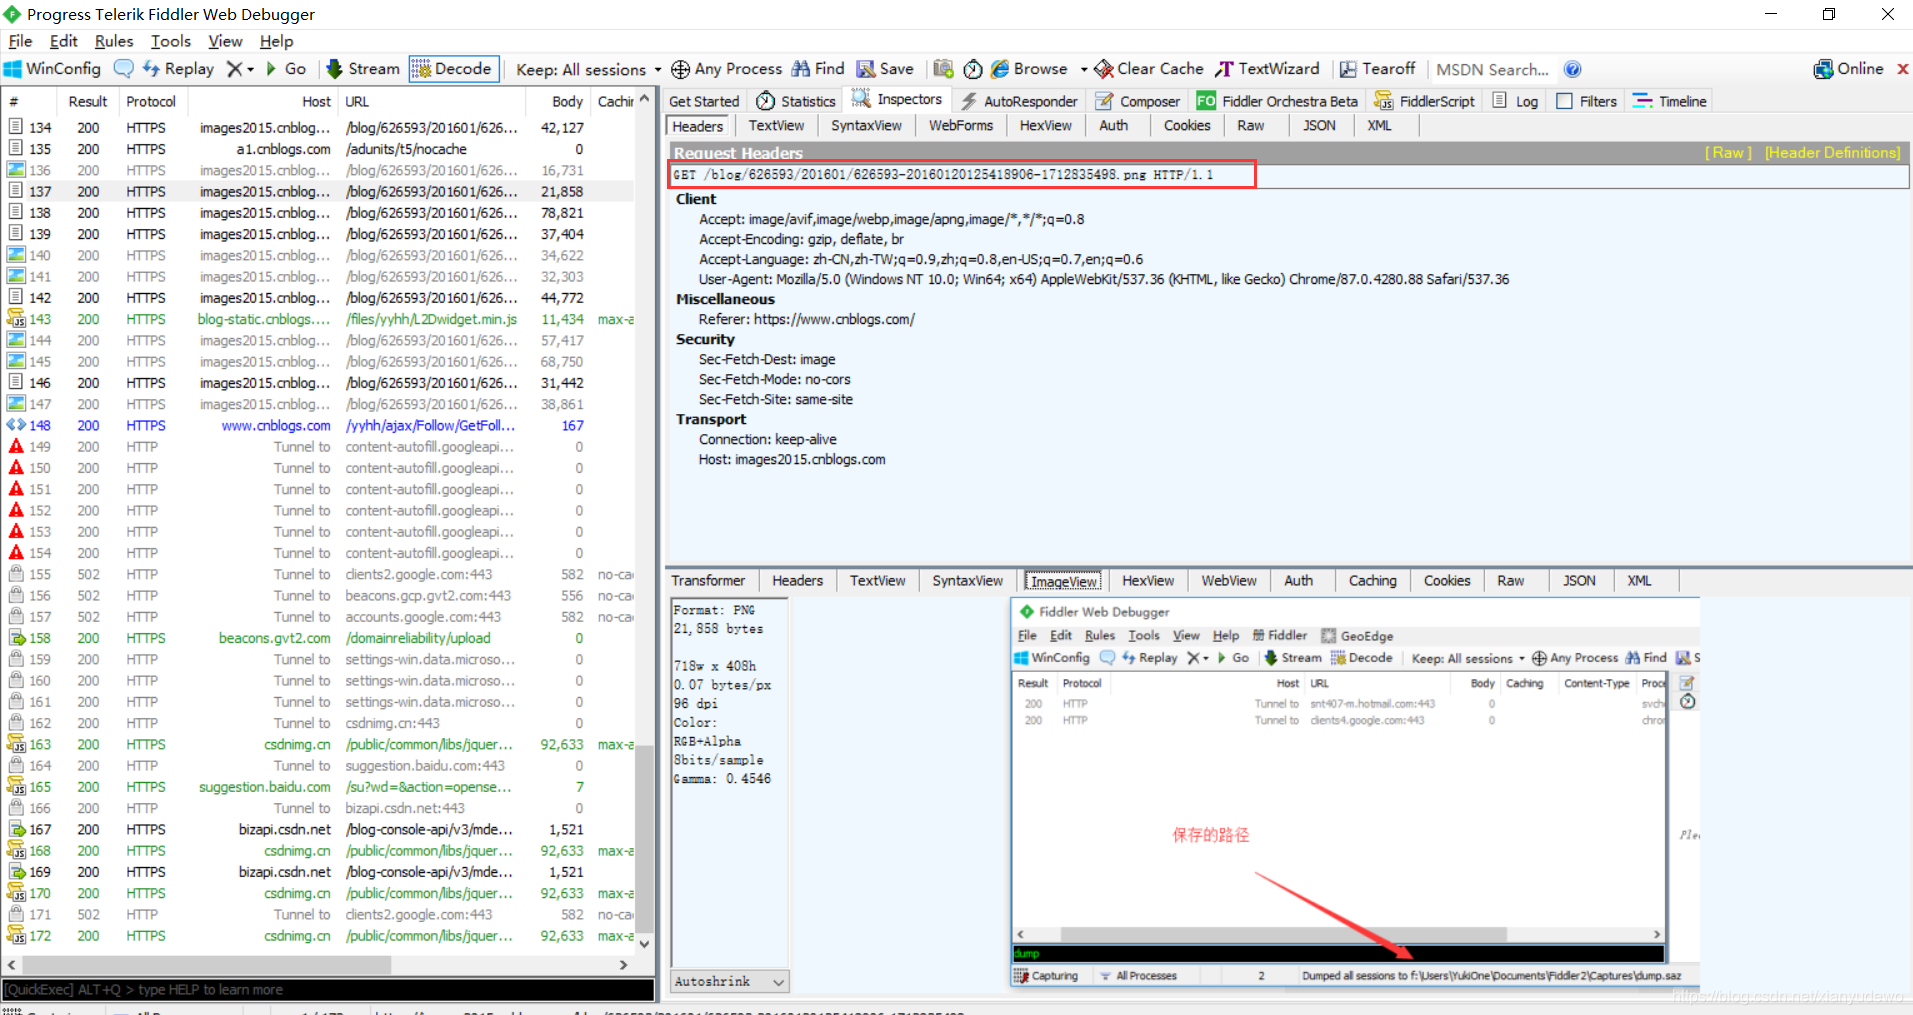Open Fiddler Orchestra Beta tab

click(x=1277, y=101)
